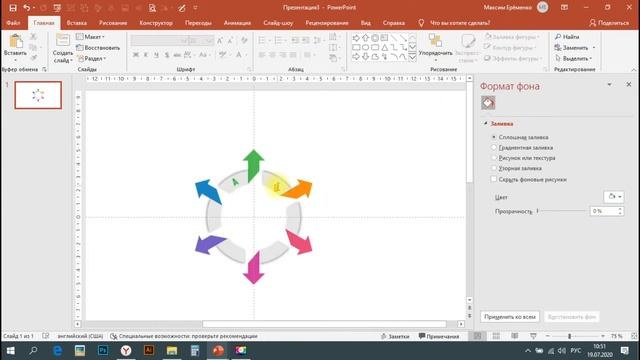Switch to Animations (Анимация) tab

[237, 23]
